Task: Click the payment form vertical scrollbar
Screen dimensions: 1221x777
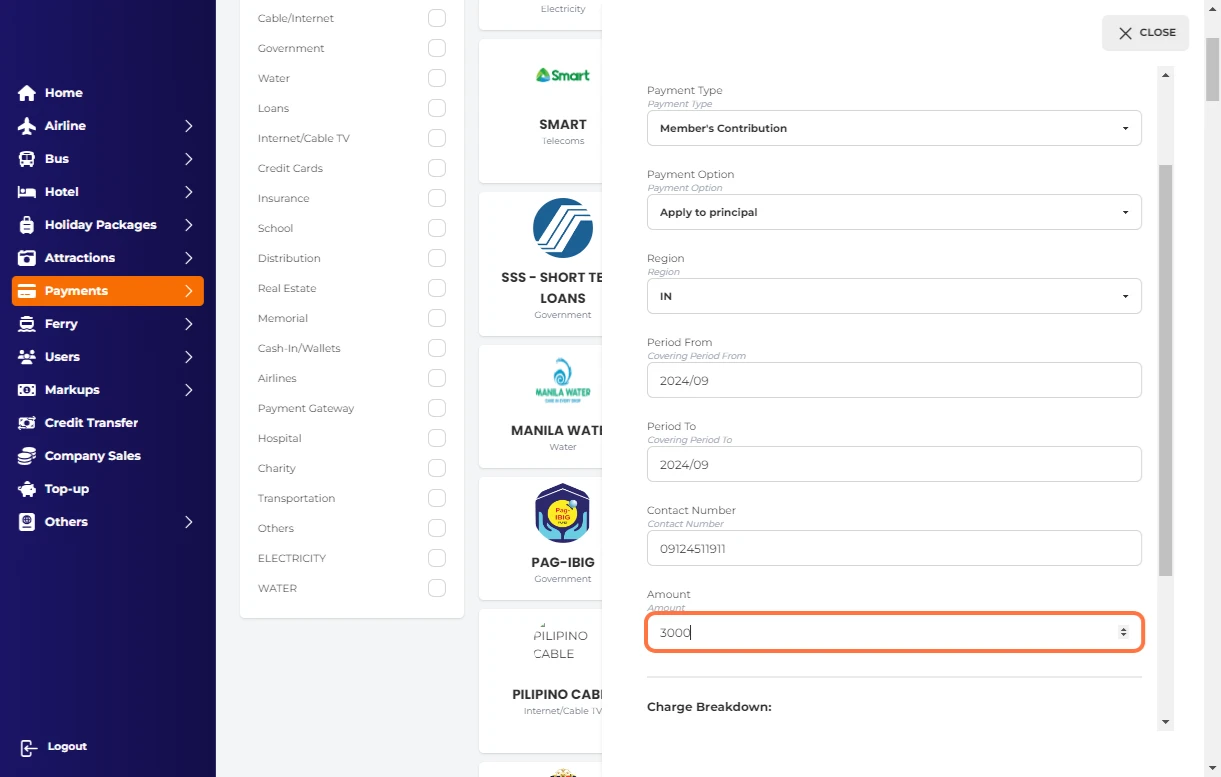Action: (1165, 370)
